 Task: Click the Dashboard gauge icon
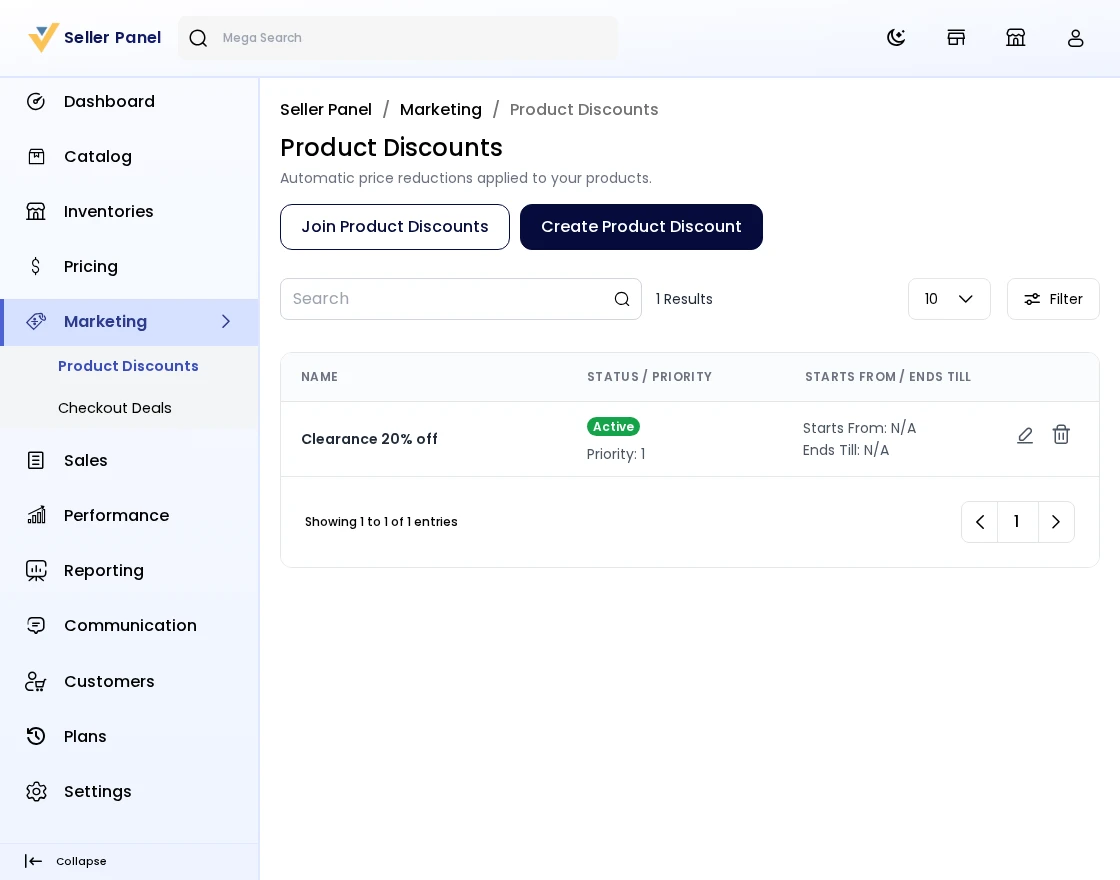36,101
